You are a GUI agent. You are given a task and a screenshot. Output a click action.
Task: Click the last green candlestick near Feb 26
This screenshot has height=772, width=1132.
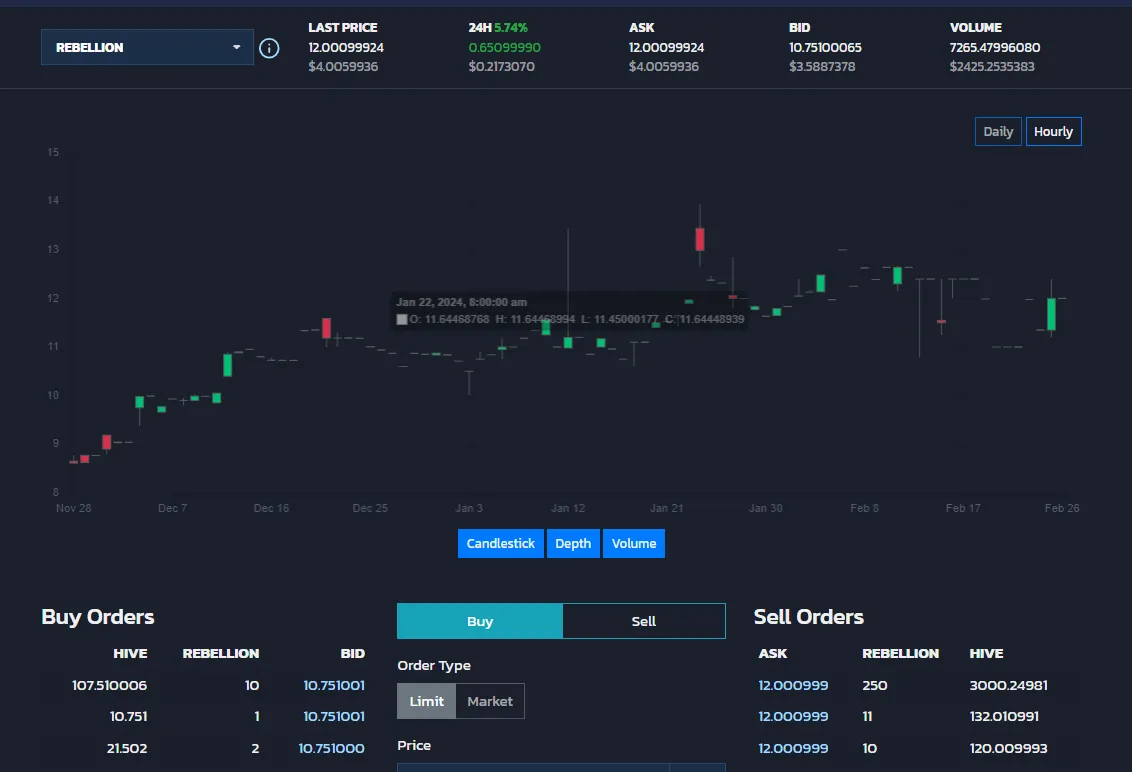pyautogui.click(x=1051, y=314)
